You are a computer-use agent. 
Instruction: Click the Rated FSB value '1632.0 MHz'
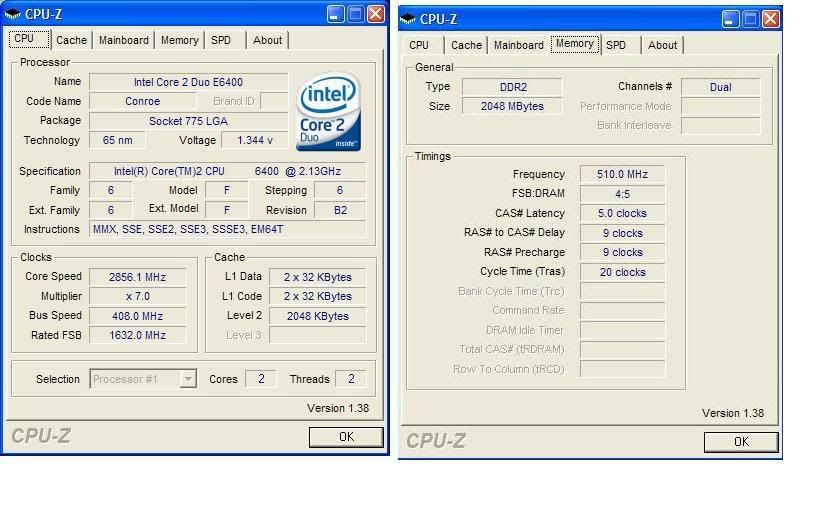(x=138, y=335)
